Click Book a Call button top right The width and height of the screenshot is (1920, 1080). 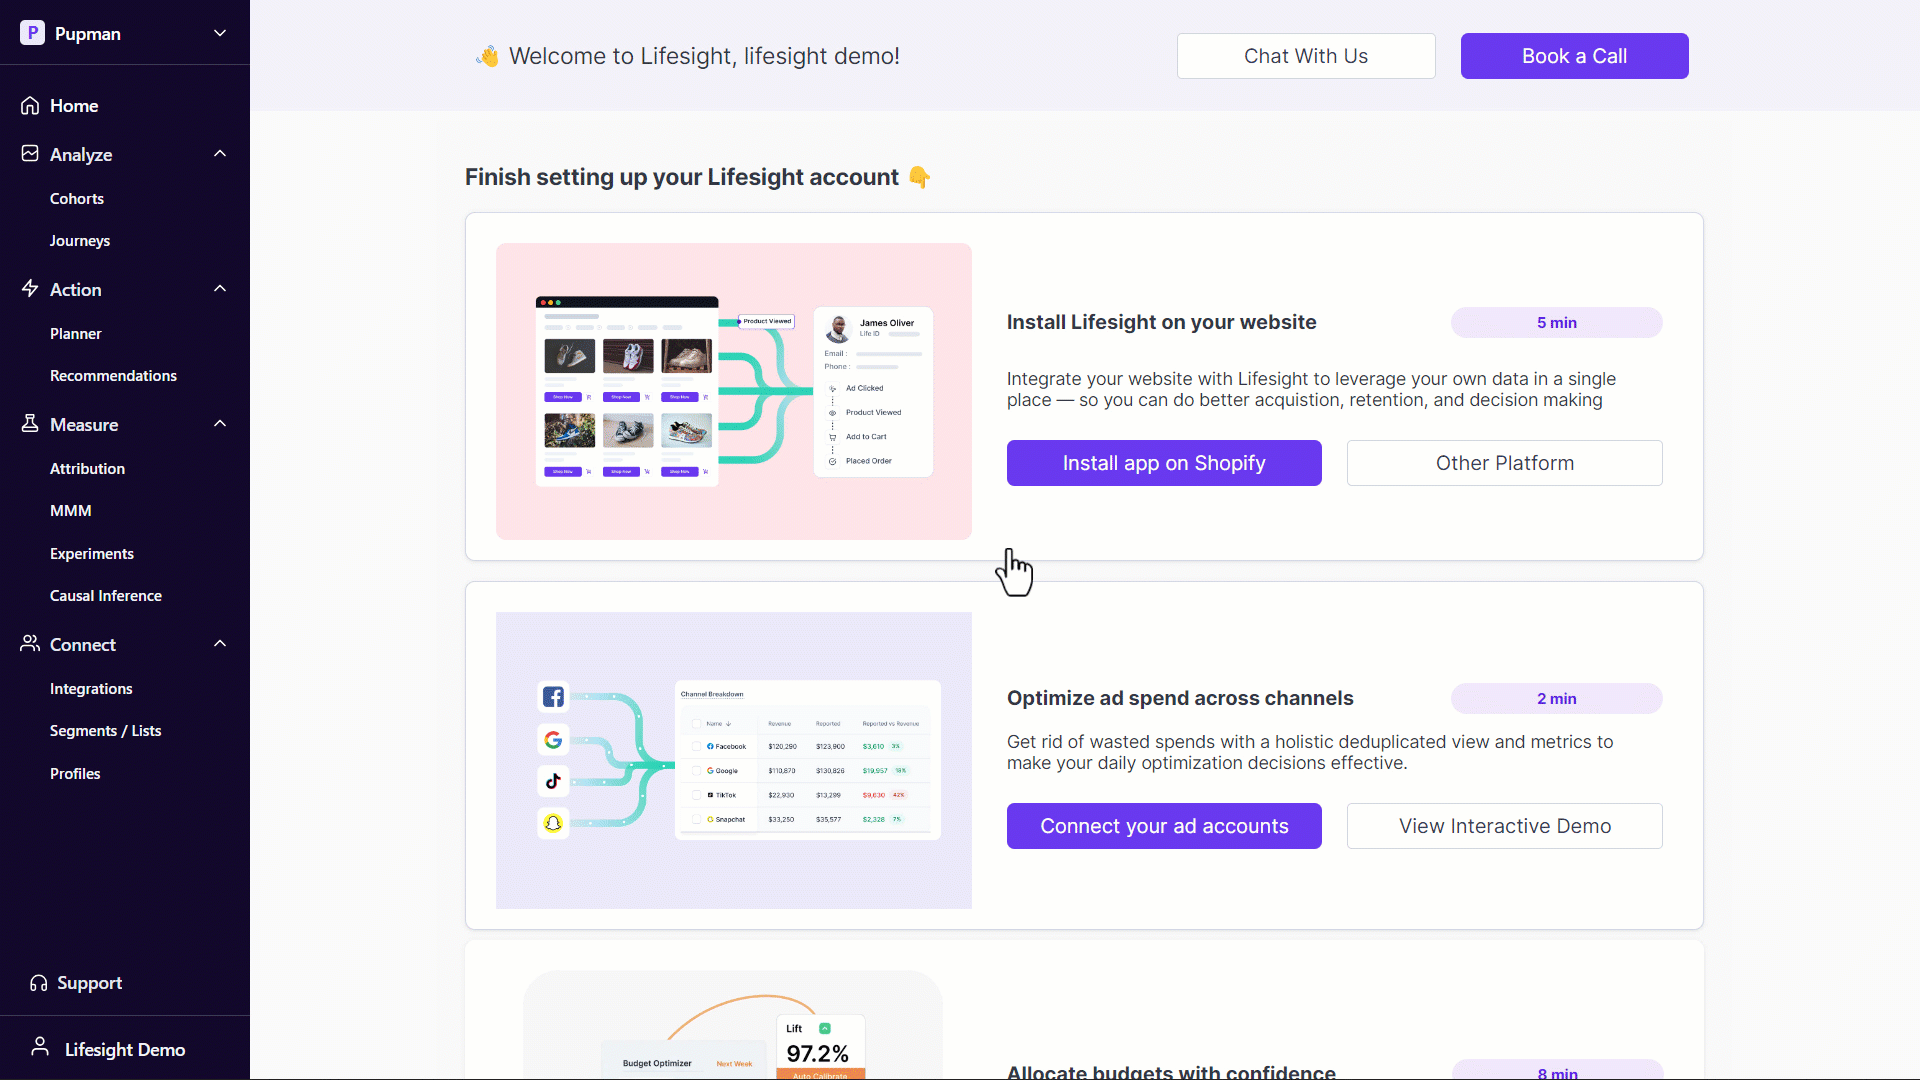[1573, 55]
